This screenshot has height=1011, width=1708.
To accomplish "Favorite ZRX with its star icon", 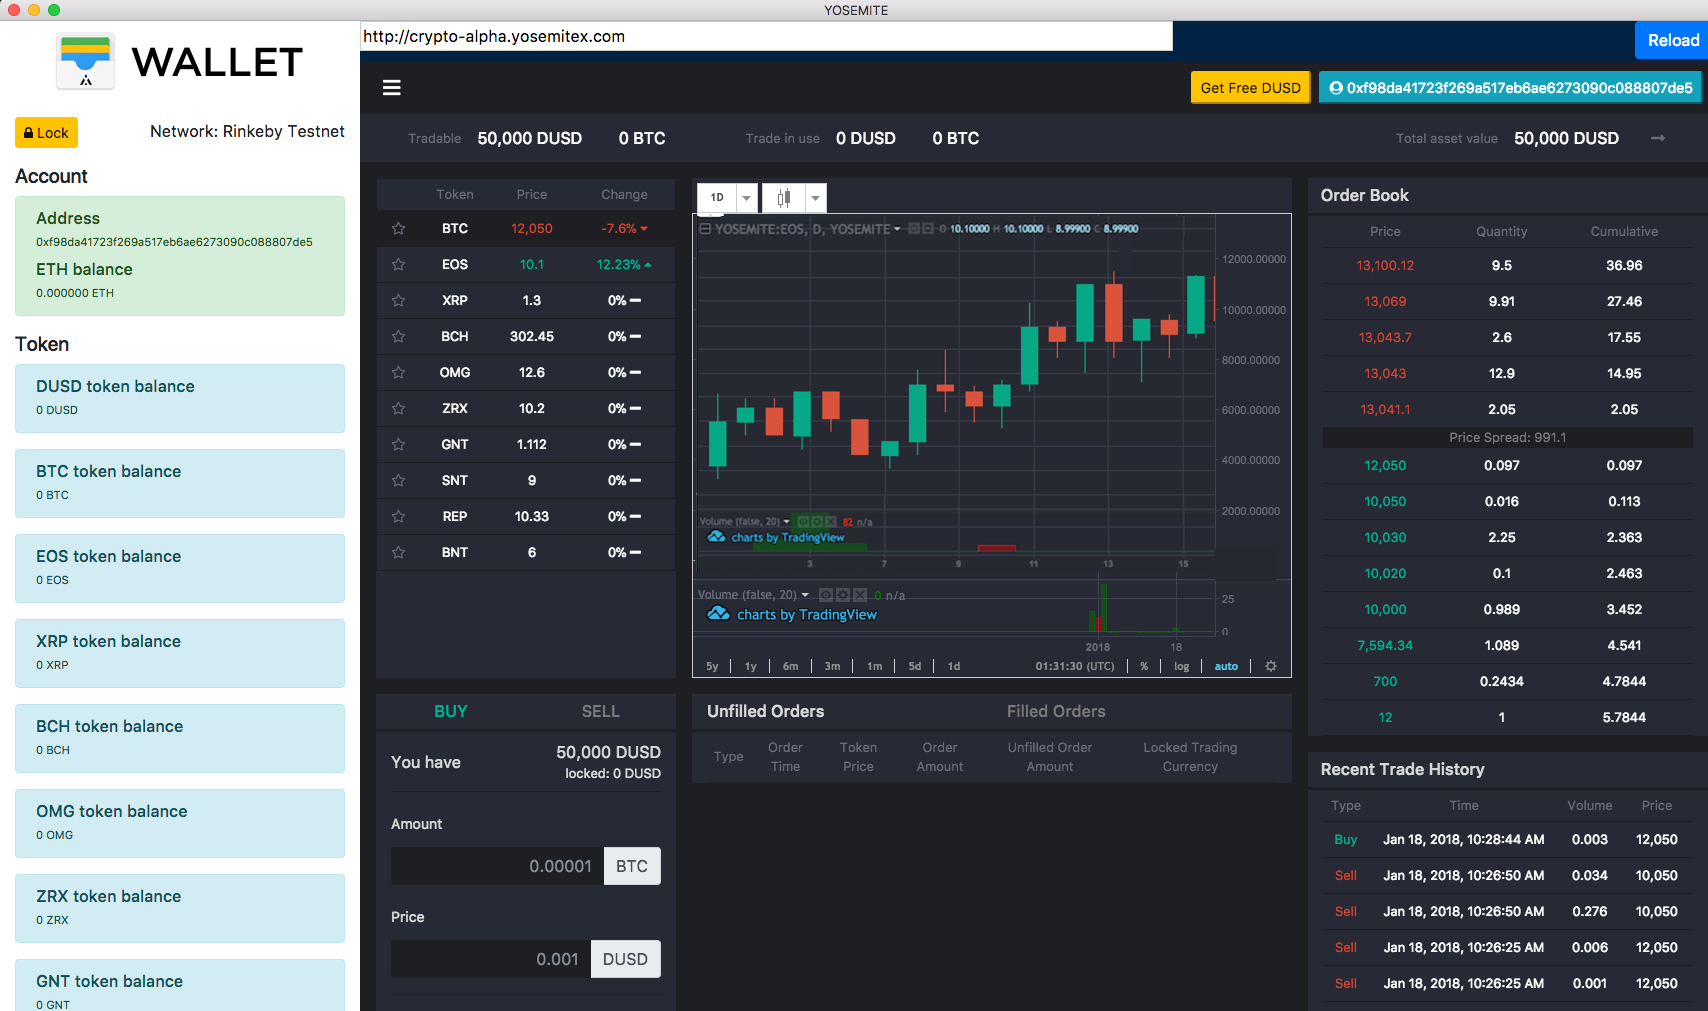I will (x=398, y=409).
